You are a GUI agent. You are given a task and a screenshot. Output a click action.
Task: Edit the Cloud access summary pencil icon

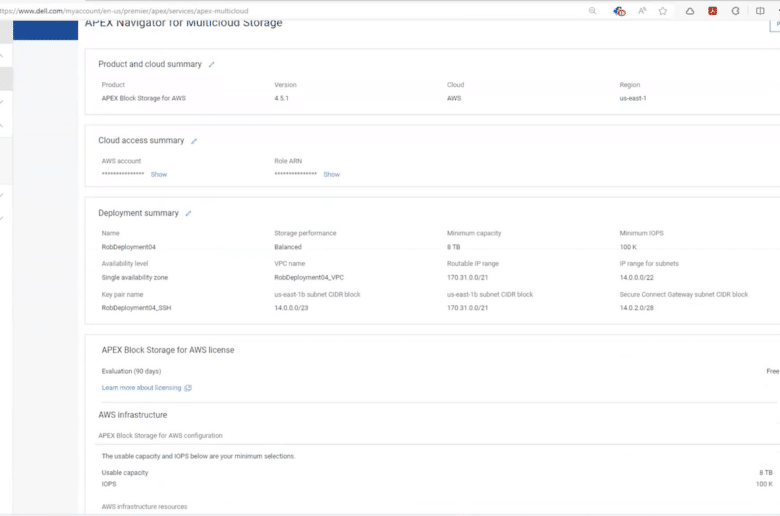pyautogui.click(x=194, y=141)
